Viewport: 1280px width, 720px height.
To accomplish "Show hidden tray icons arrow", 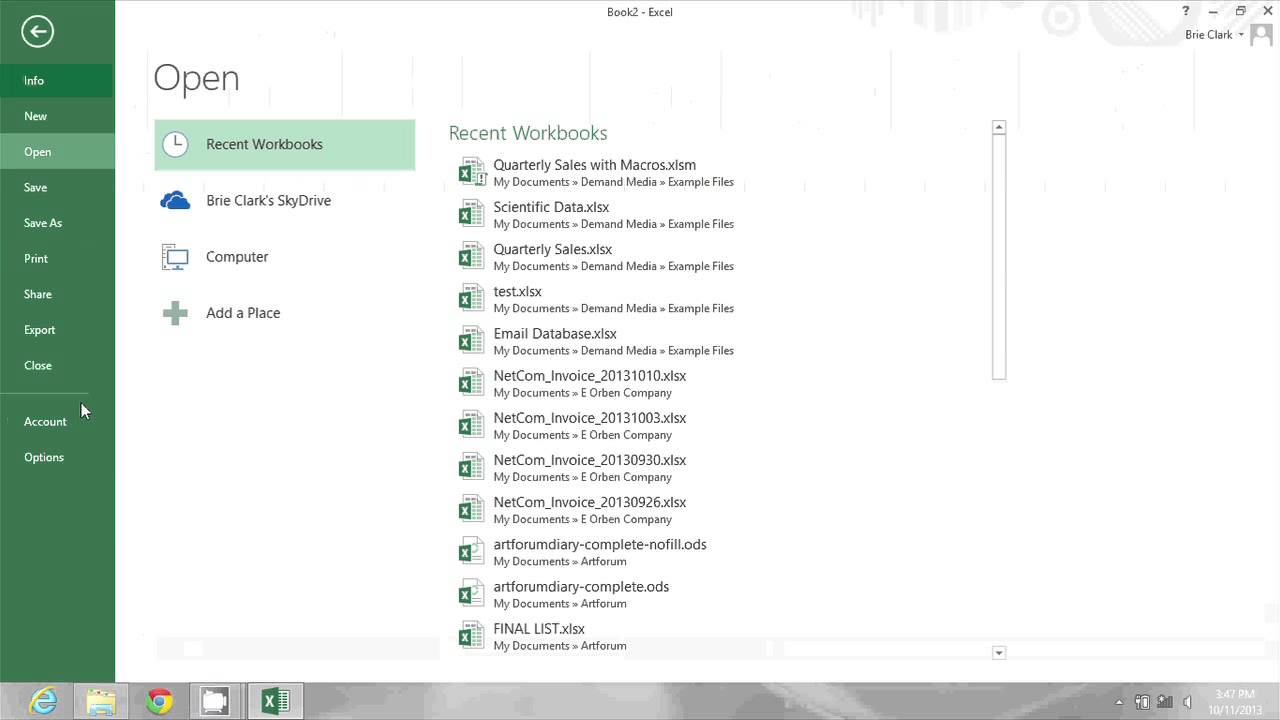I will click(1119, 702).
